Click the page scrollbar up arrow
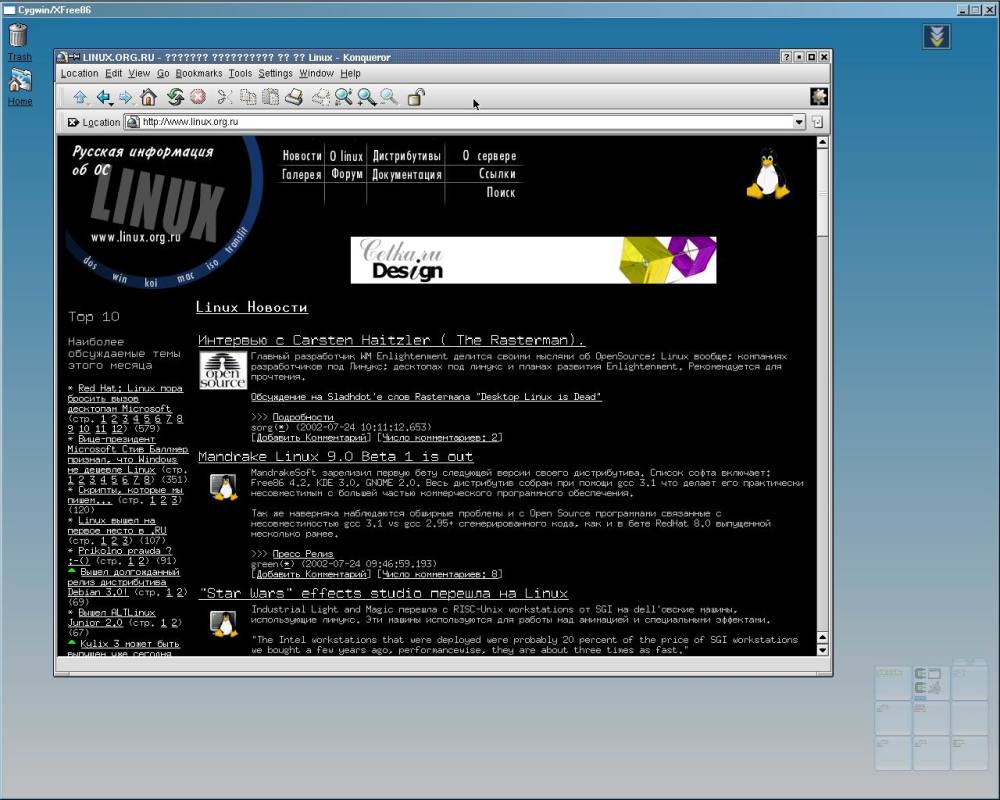This screenshot has width=1000, height=800. pyautogui.click(x=822, y=142)
